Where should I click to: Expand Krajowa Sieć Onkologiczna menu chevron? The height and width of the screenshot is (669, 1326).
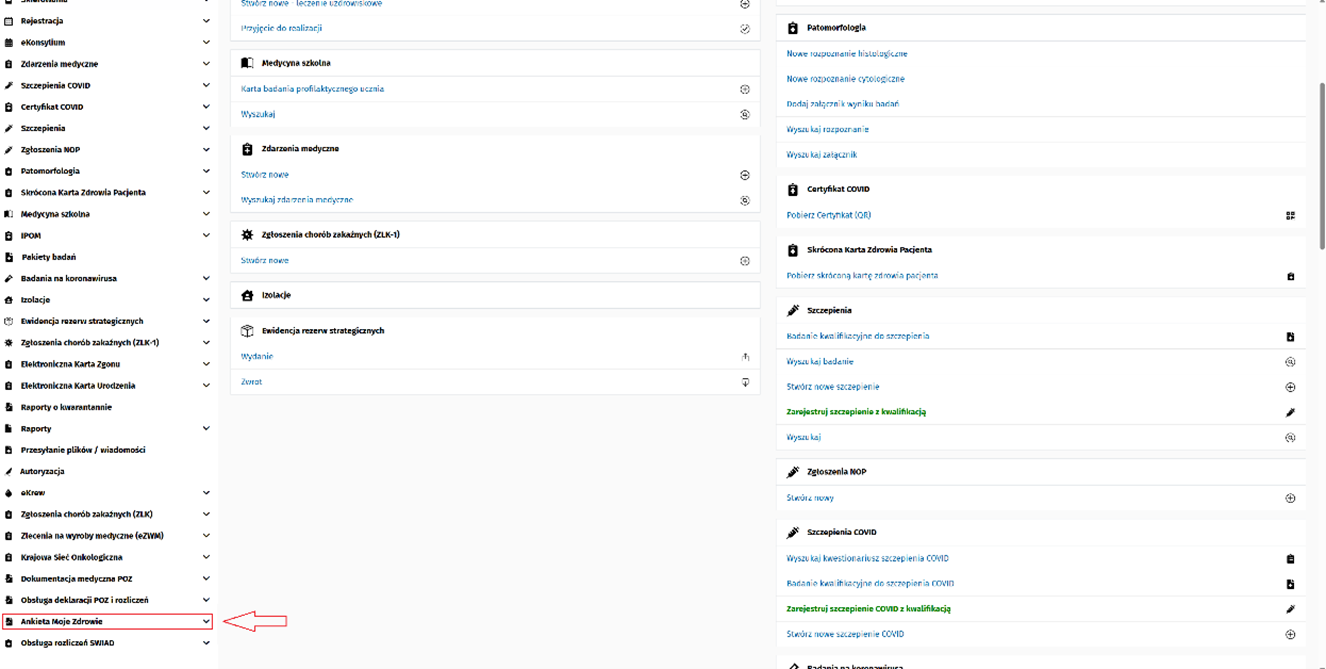pos(206,557)
